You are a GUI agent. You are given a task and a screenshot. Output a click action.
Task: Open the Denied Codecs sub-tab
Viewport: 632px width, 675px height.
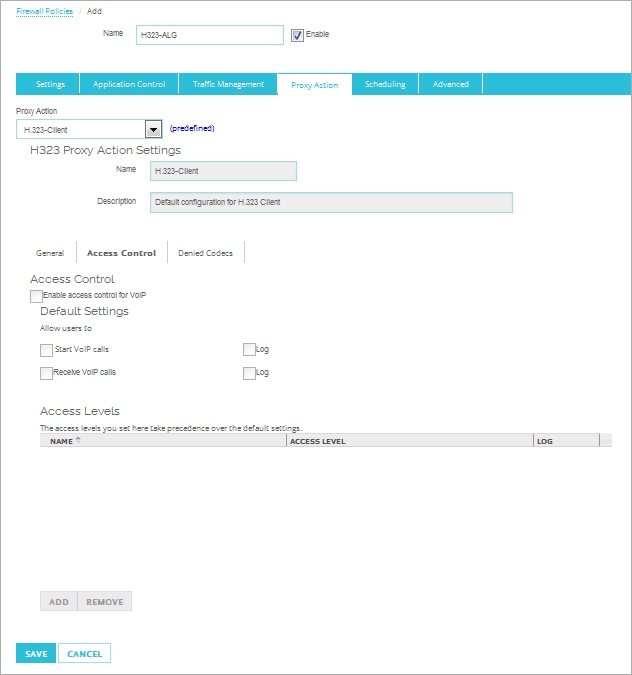[x=205, y=253]
